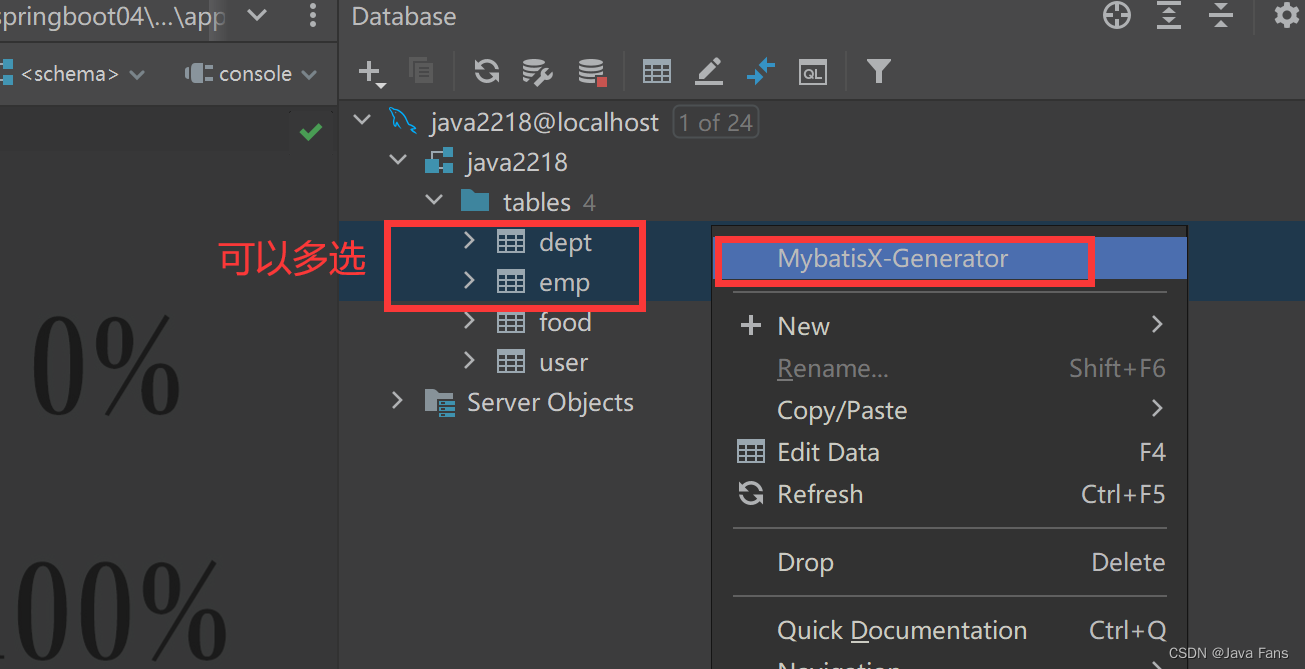Click the Filter funnel icon
The height and width of the screenshot is (669, 1305).
[x=878, y=71]
